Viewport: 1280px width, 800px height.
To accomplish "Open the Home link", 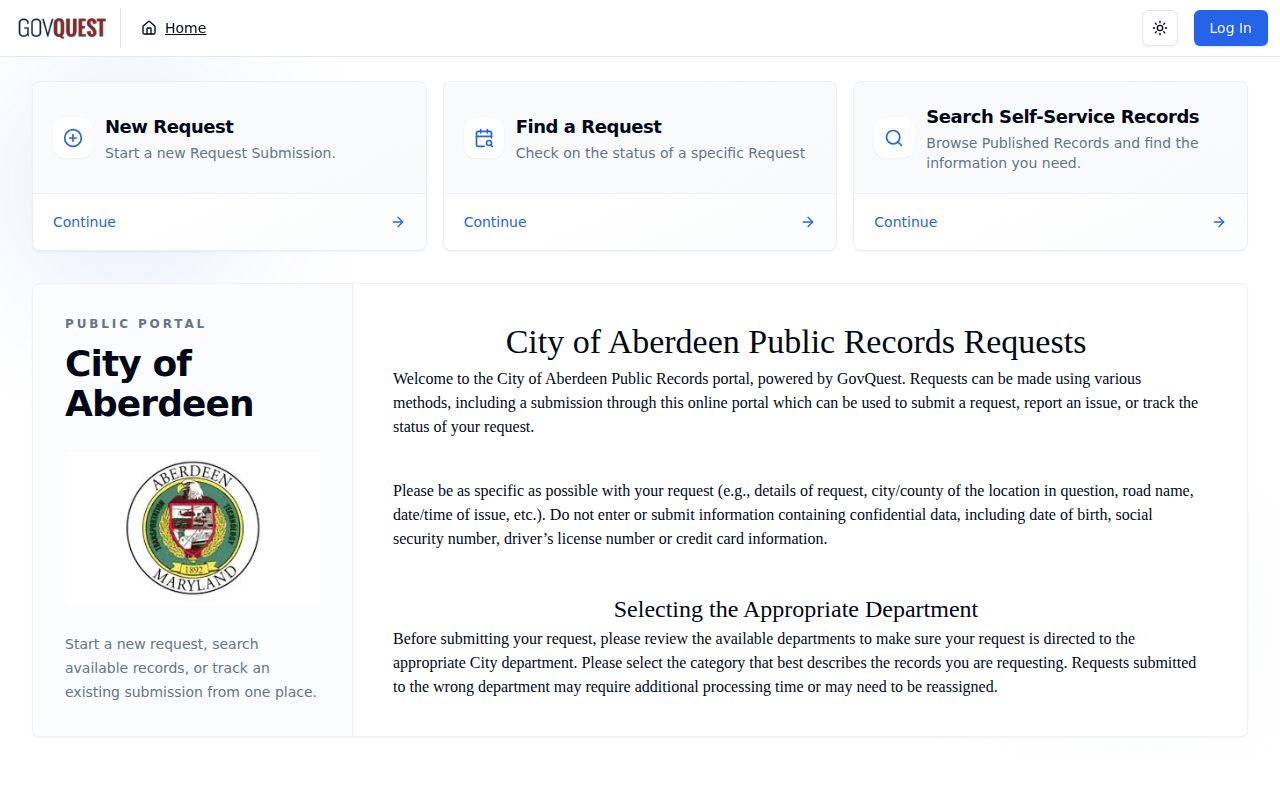I will (x=185, y=28).
